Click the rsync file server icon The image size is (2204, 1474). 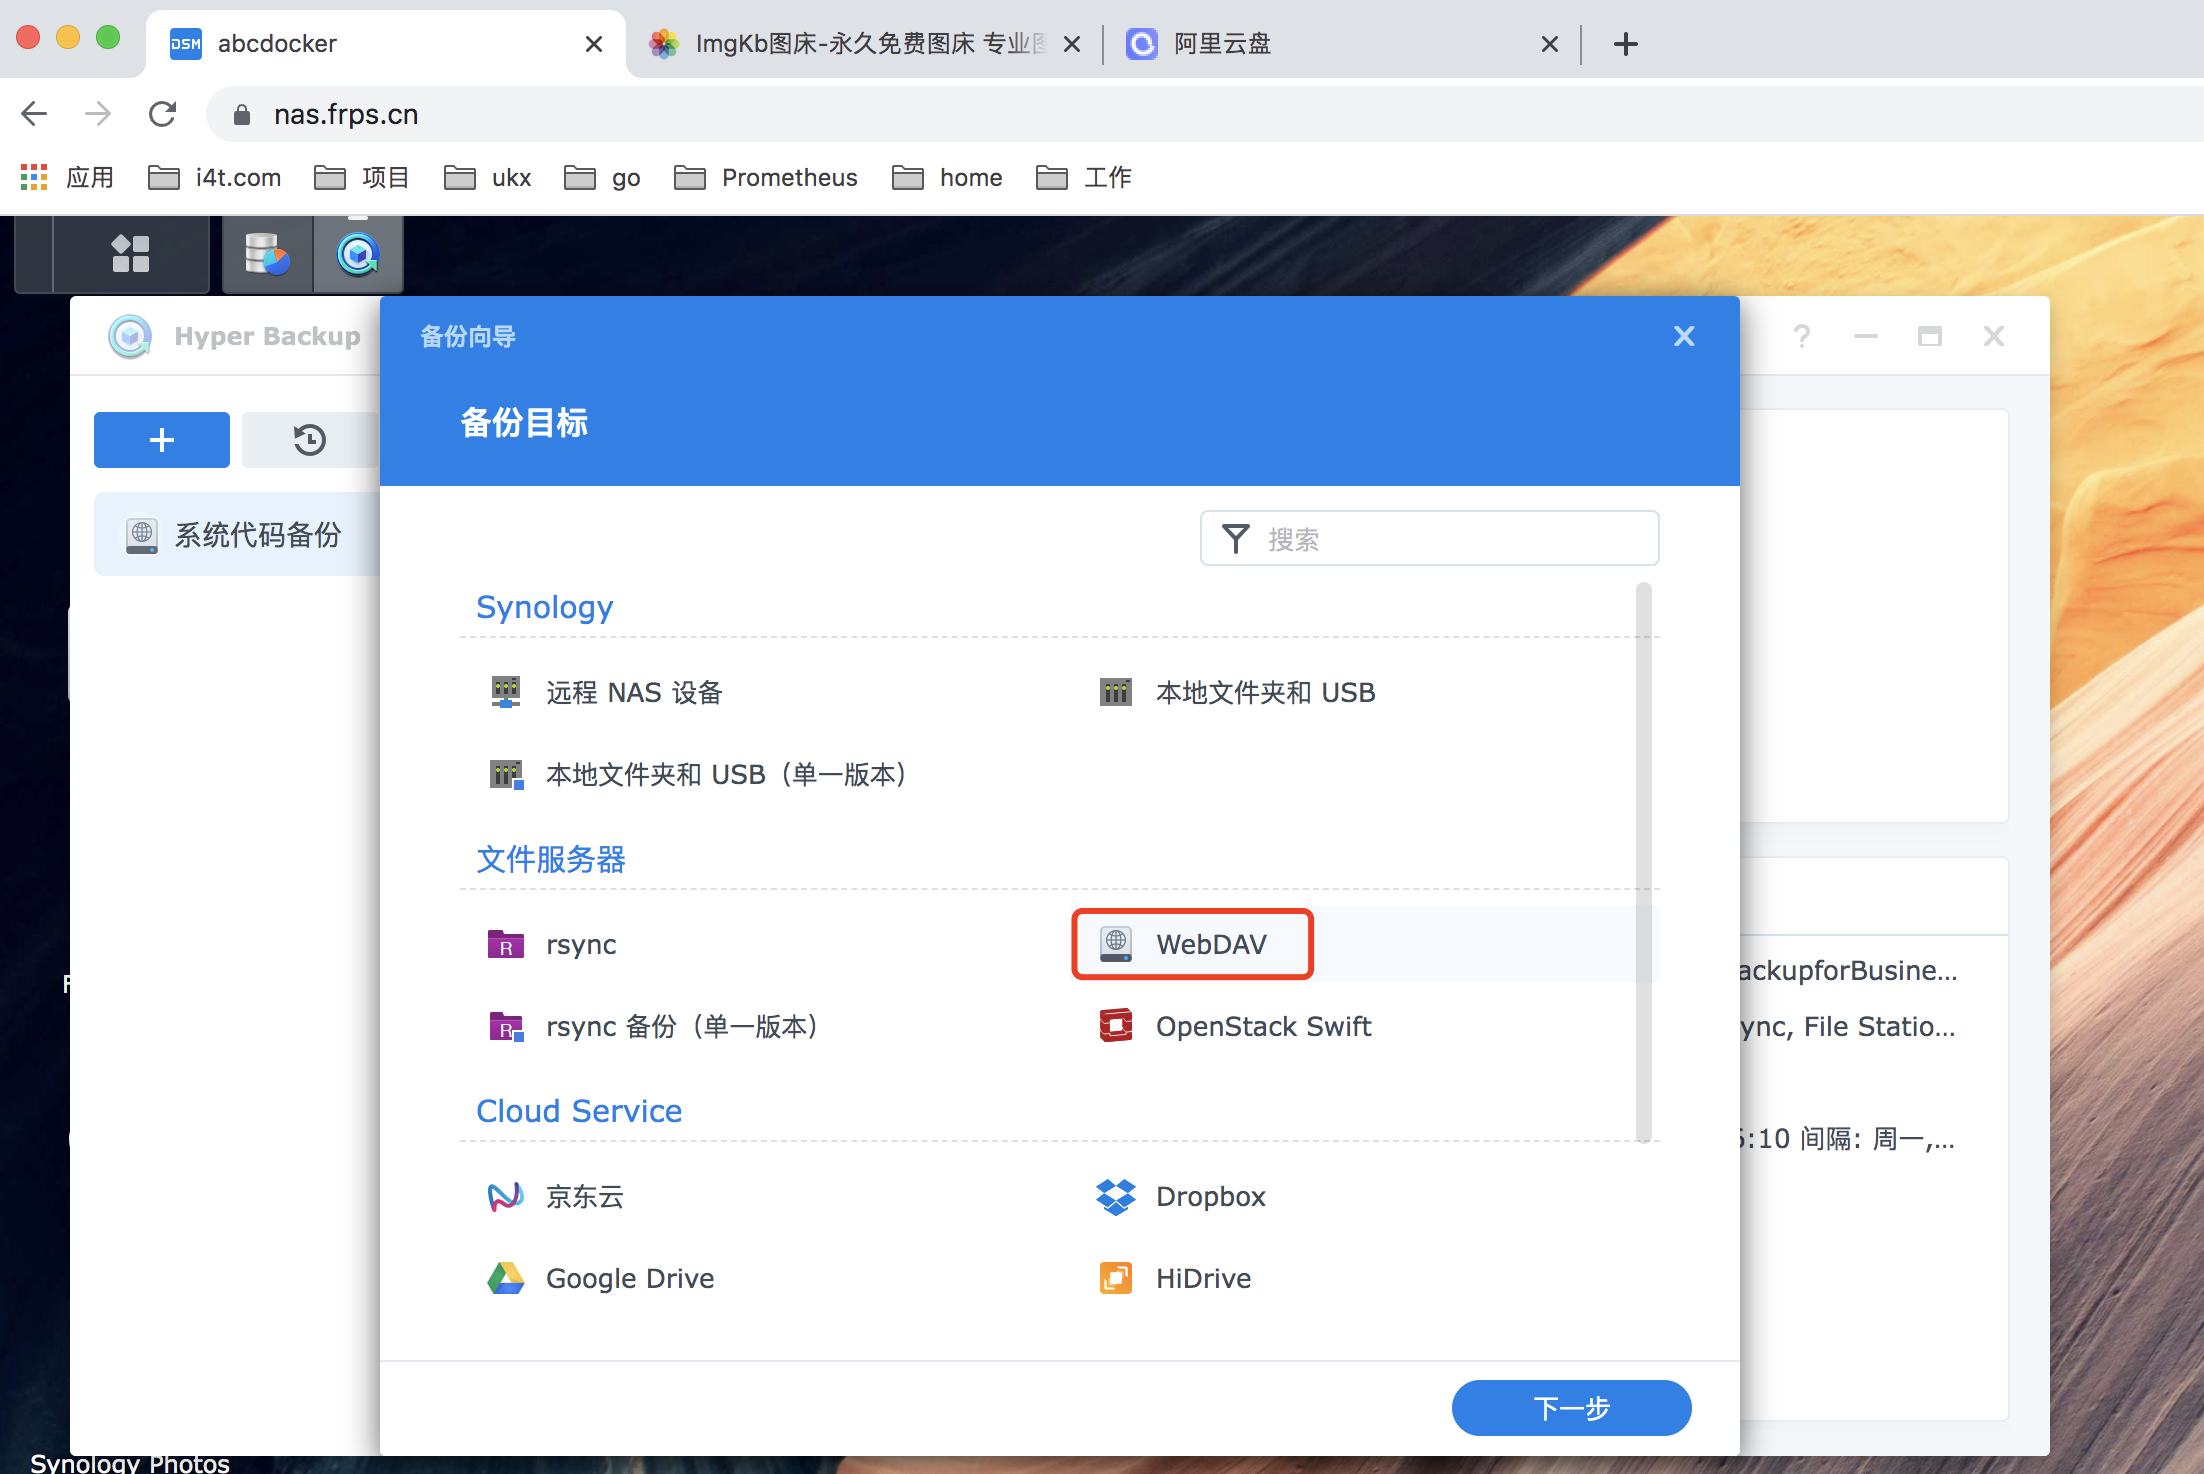click(x=505, y=943)
